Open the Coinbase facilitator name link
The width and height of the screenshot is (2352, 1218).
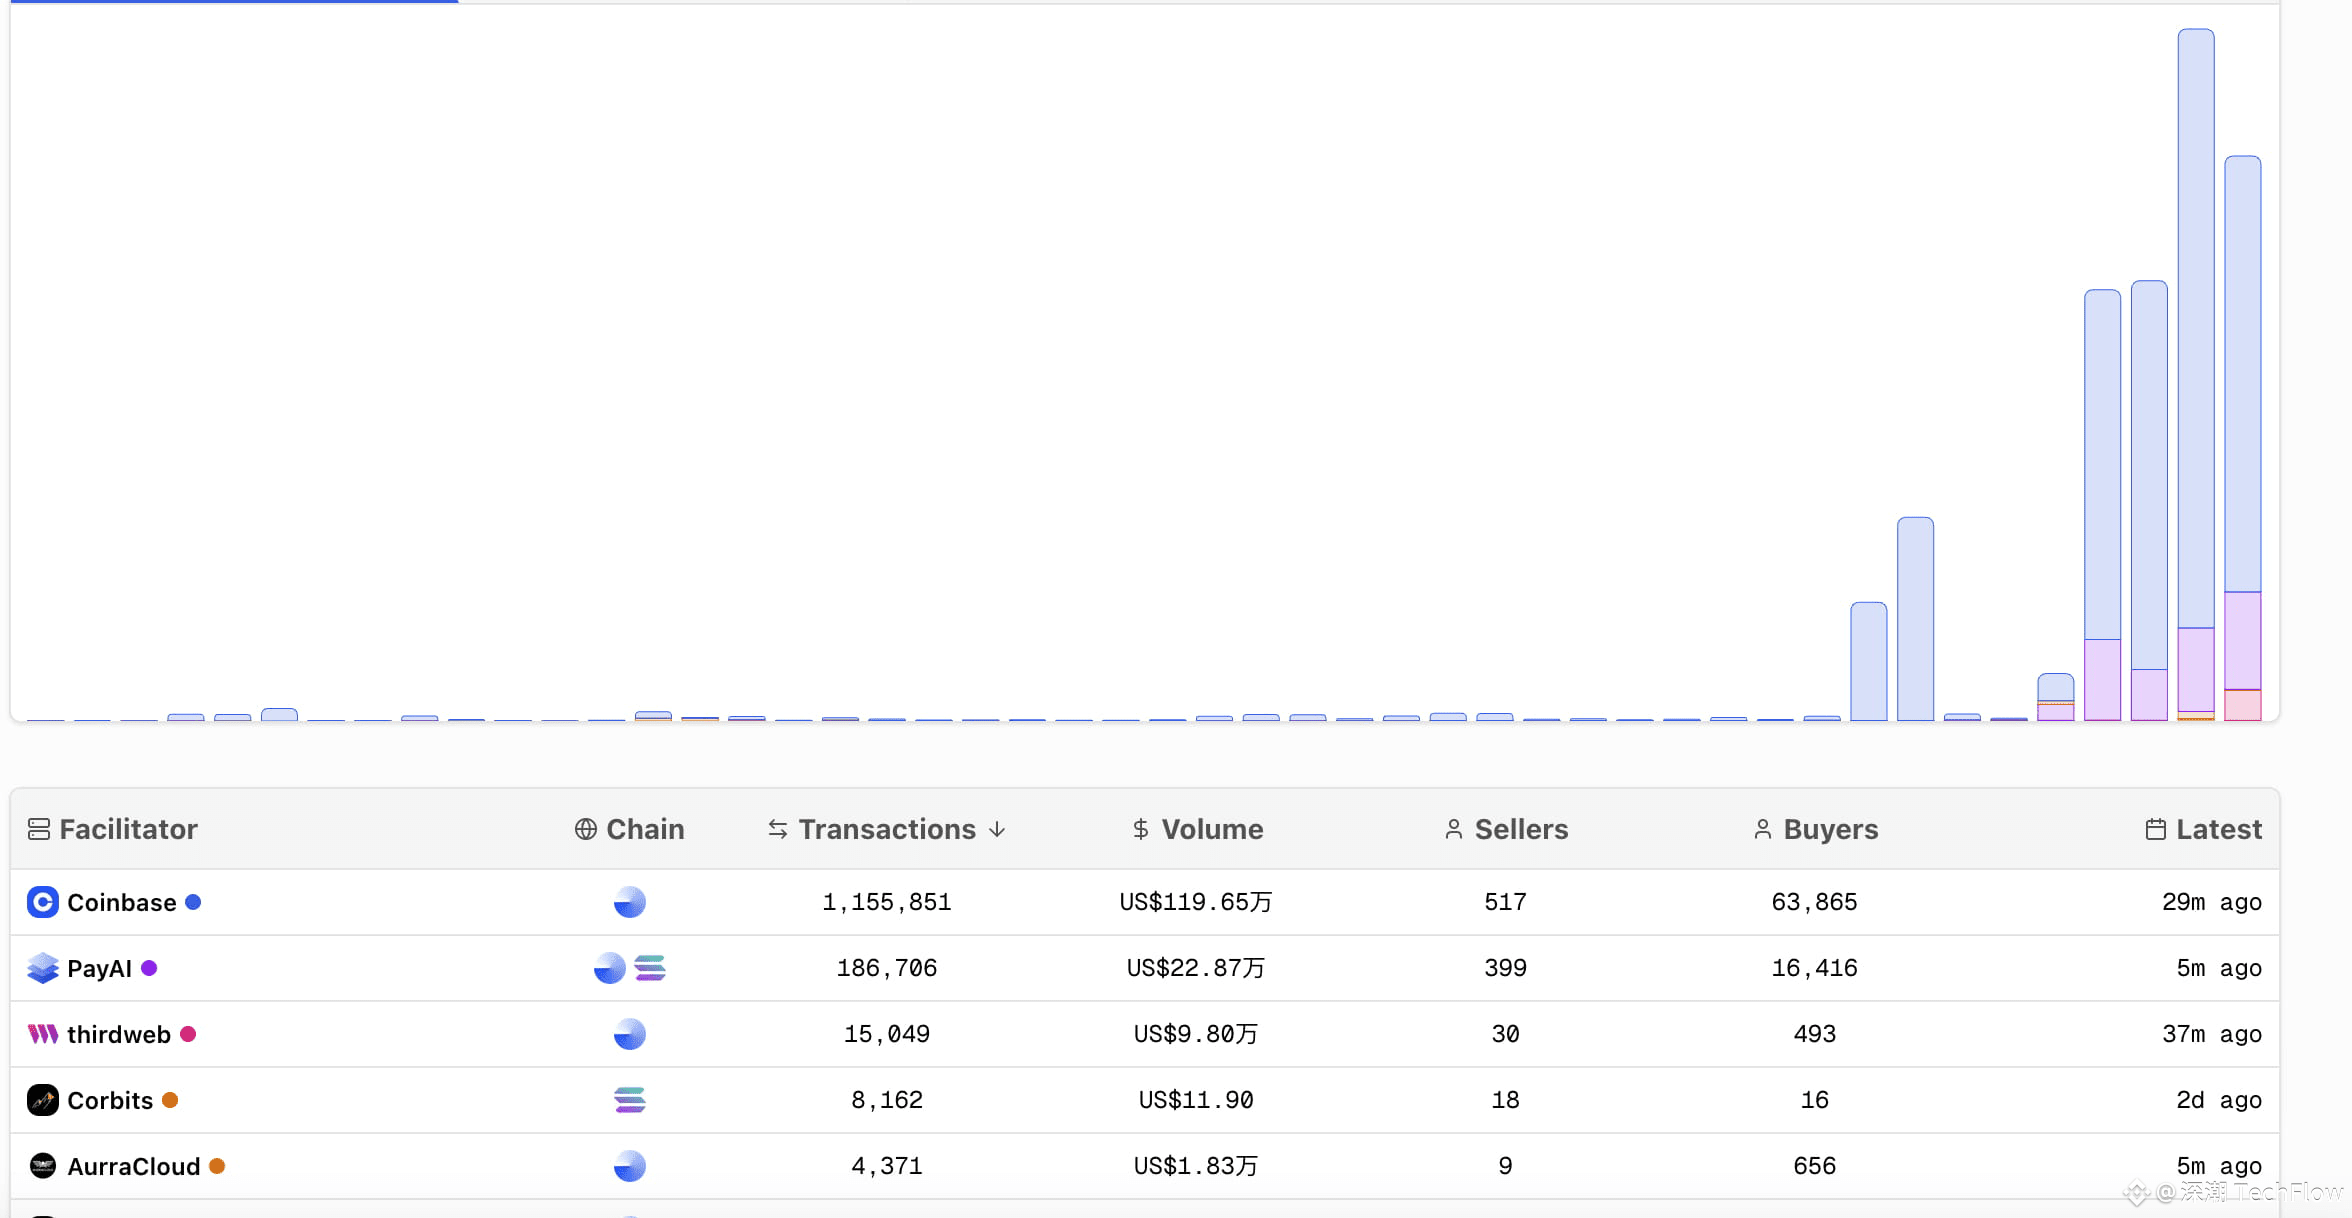121,902
